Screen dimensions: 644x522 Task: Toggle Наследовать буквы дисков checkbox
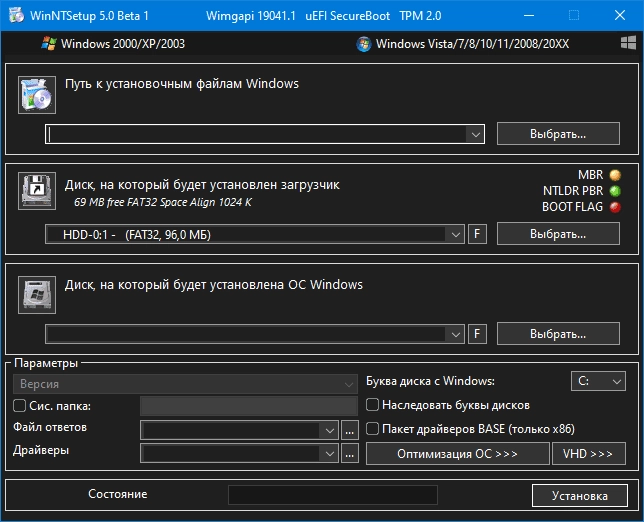pos(372,405)
